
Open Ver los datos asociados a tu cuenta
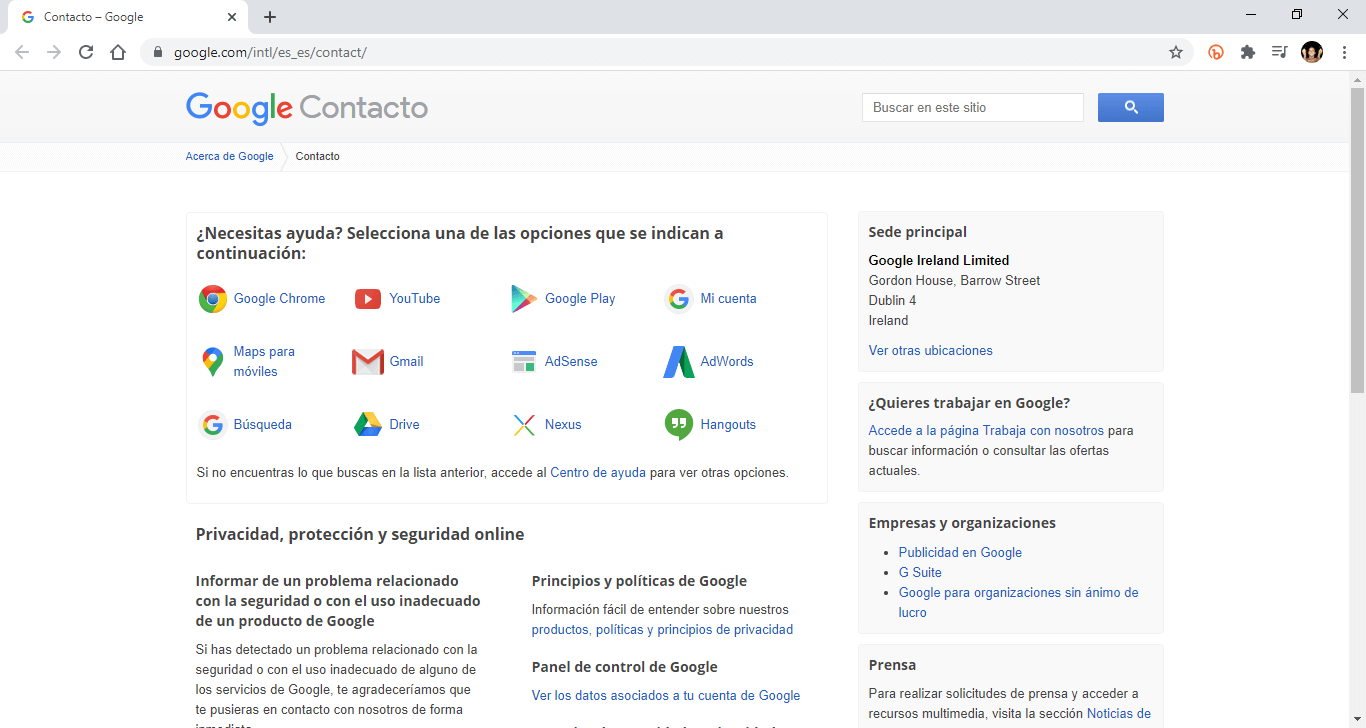666,696
